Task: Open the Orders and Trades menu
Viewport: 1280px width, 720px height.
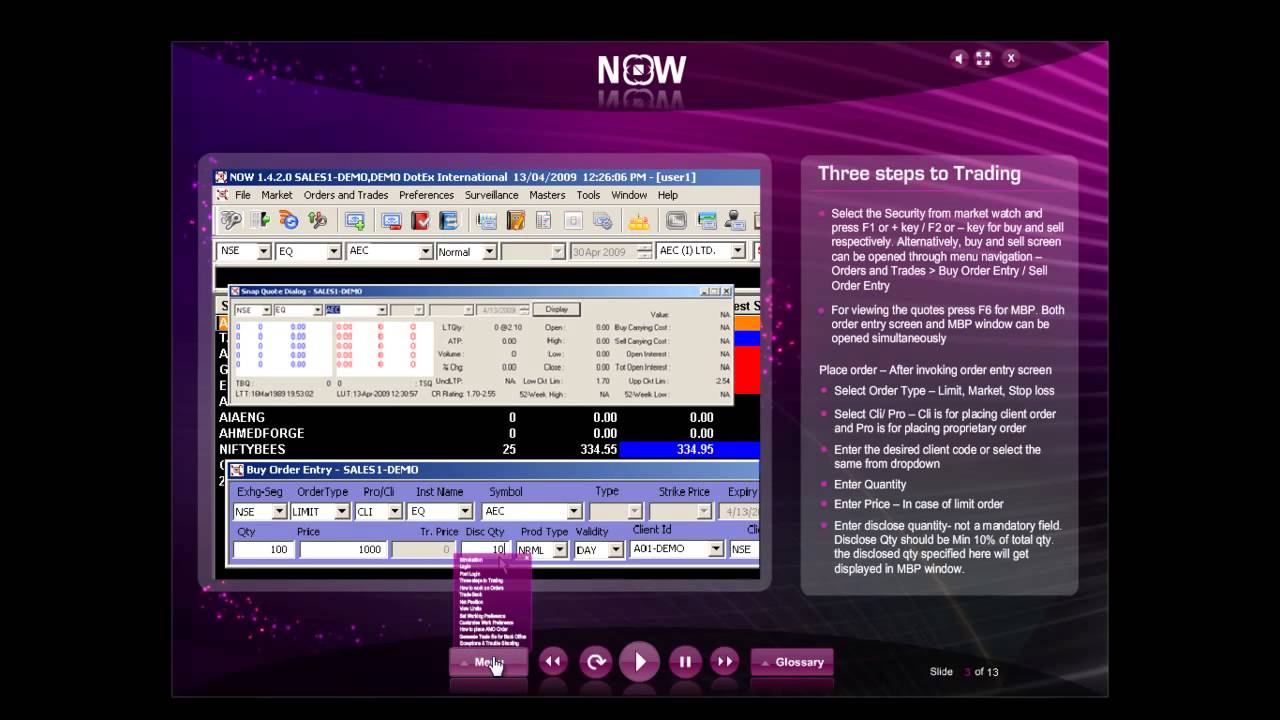Action: click(x=346, y=195)
